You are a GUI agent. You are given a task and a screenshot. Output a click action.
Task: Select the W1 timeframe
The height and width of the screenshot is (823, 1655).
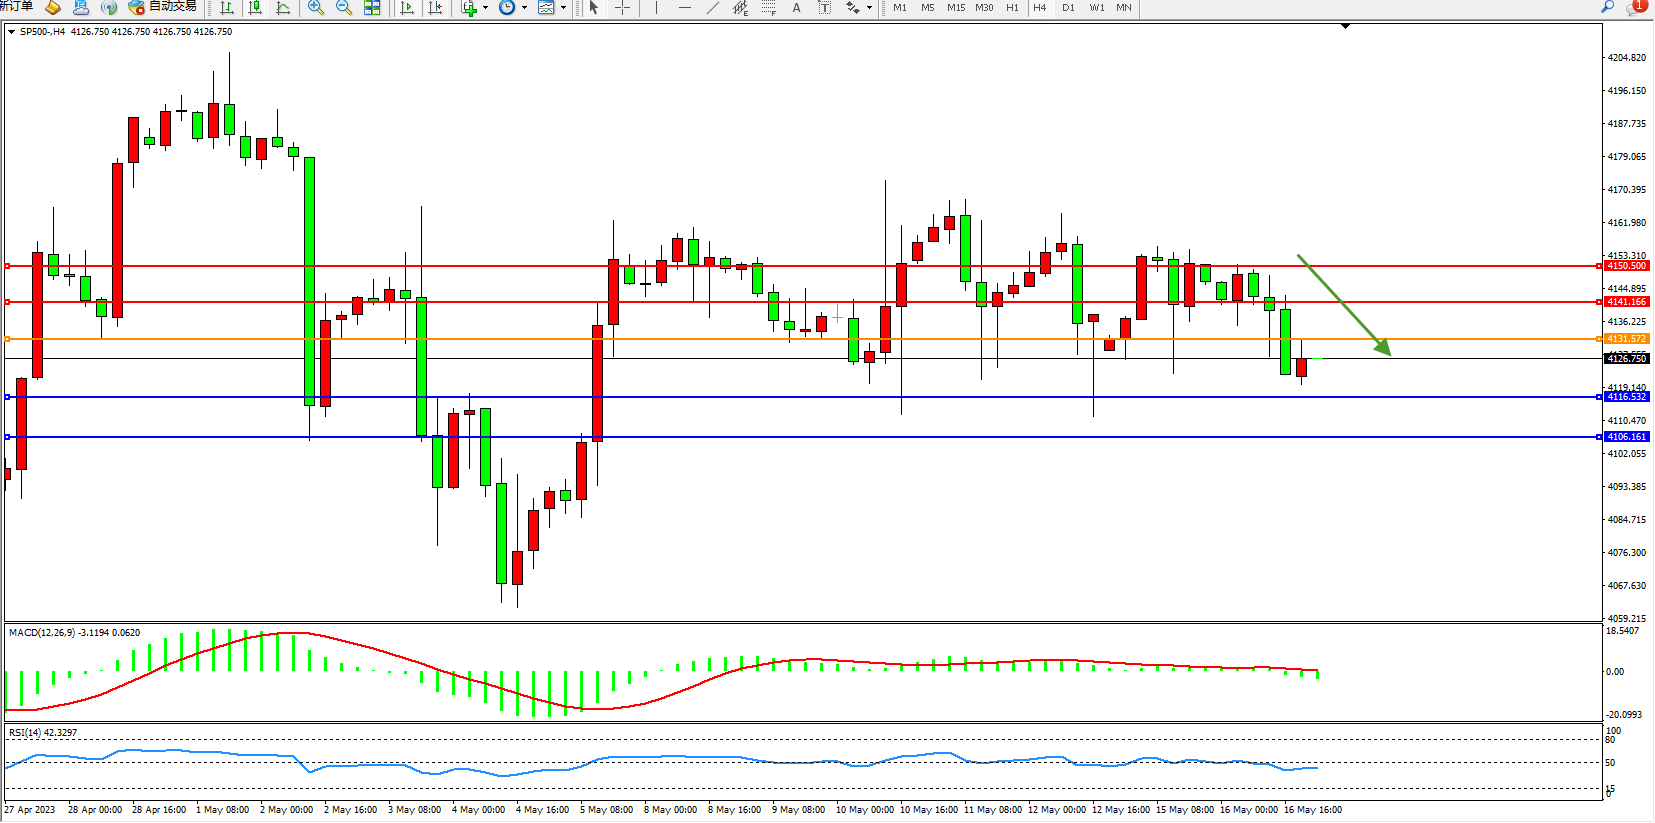tap(1097, 8)
